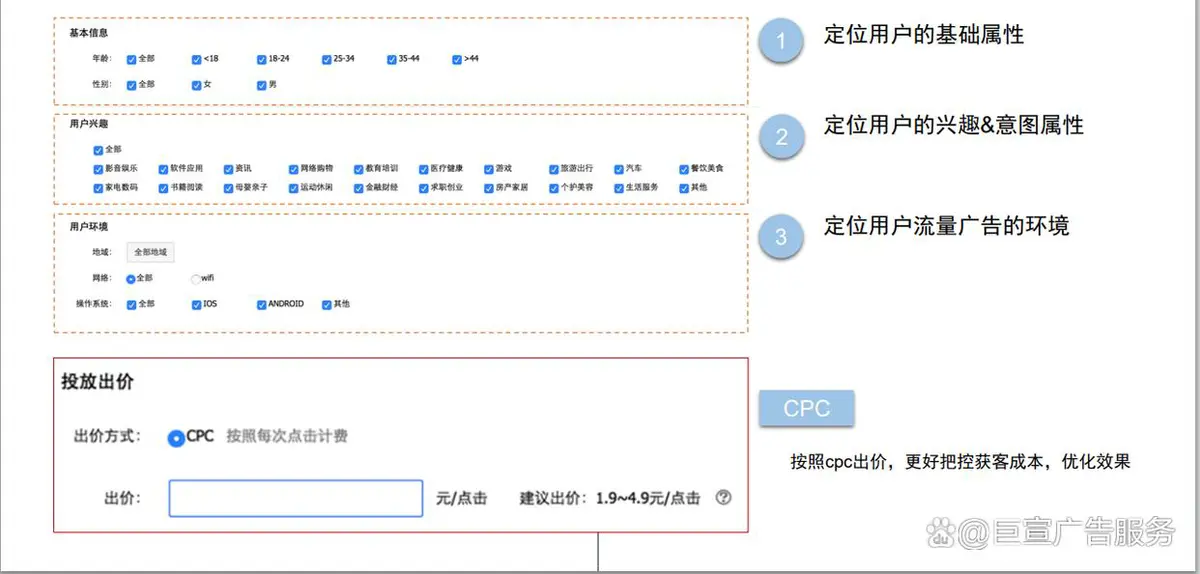
Task: Toggle the 母婴亲子 interest checkbox
Action: (228, 188)
